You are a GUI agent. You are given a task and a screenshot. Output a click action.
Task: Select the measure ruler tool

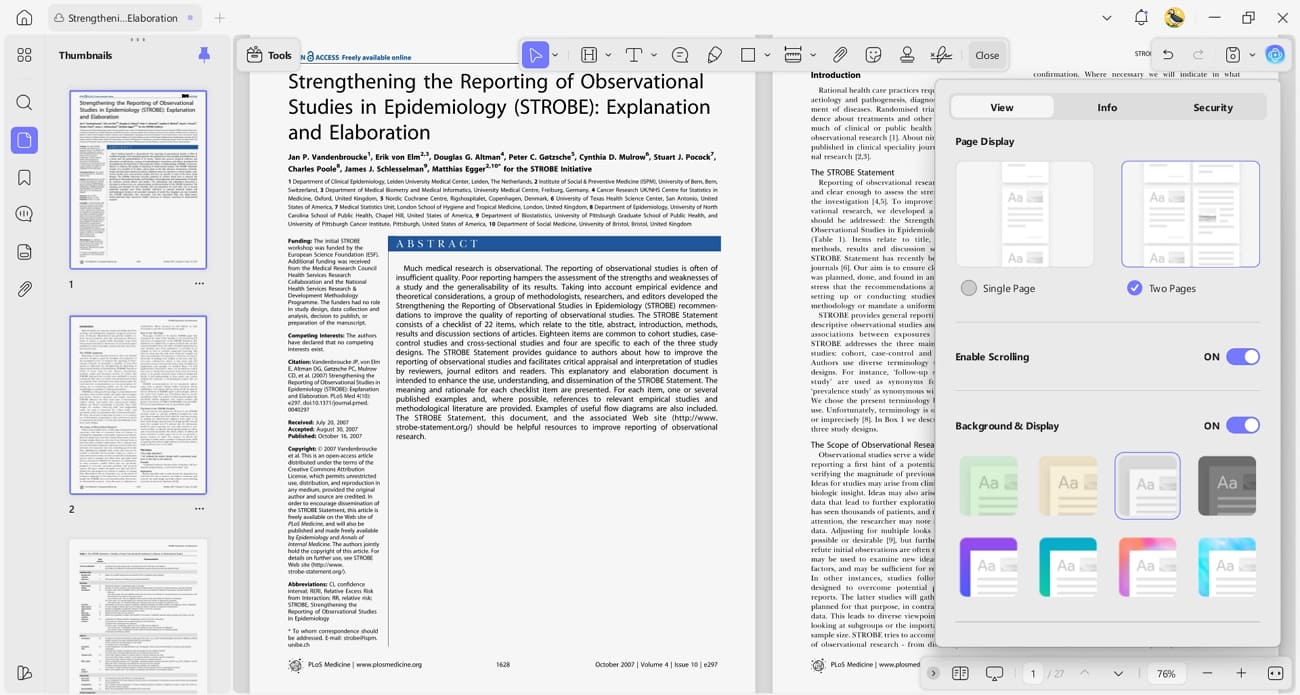(x=793, y=55)
